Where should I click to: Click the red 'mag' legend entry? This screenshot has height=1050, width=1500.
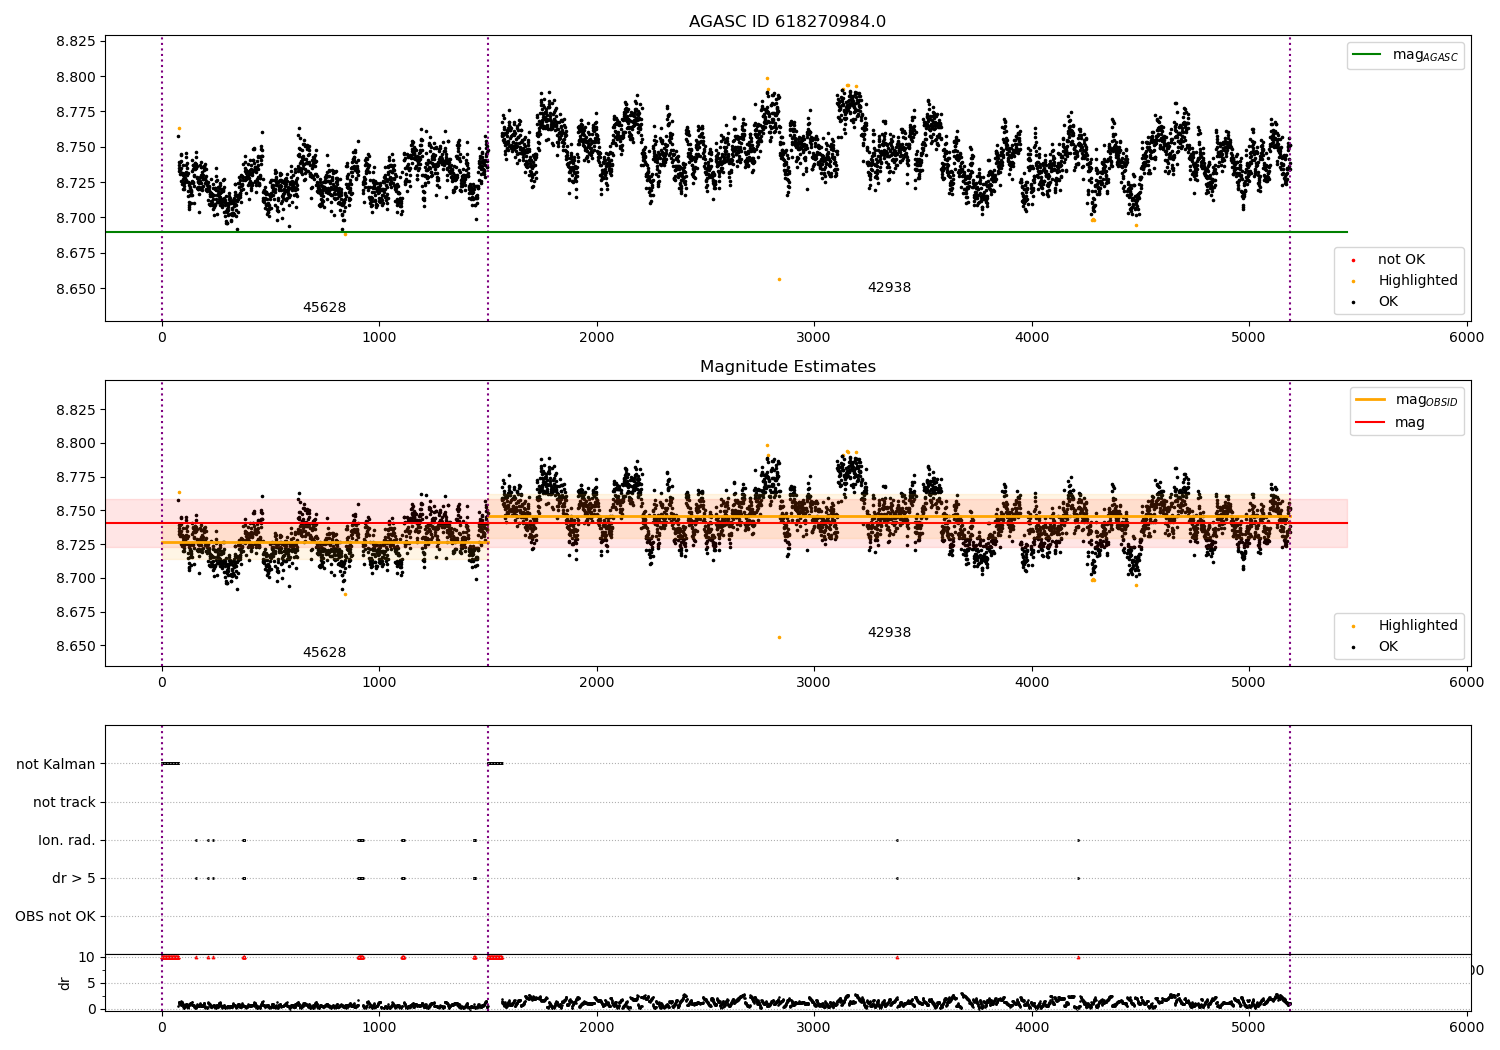tap(1409, 422)
